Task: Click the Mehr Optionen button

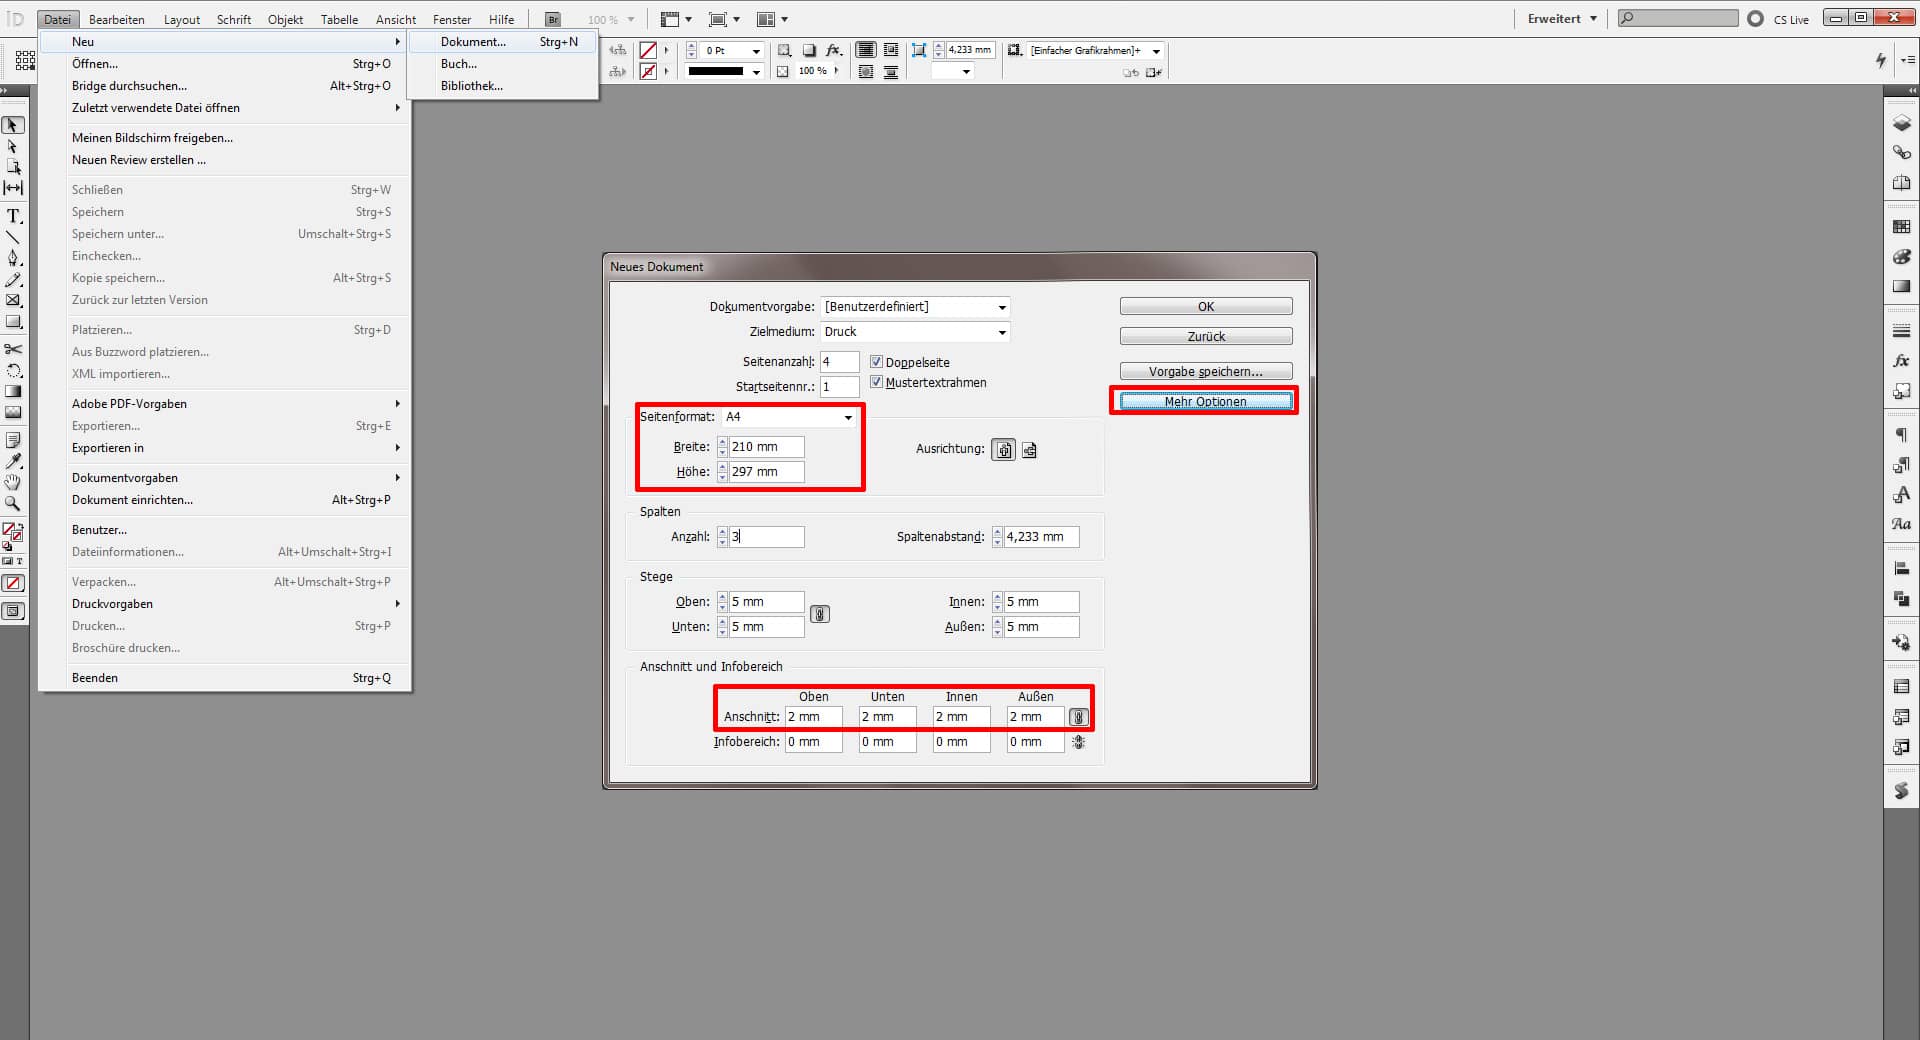Action: [x=1204, y=401]
